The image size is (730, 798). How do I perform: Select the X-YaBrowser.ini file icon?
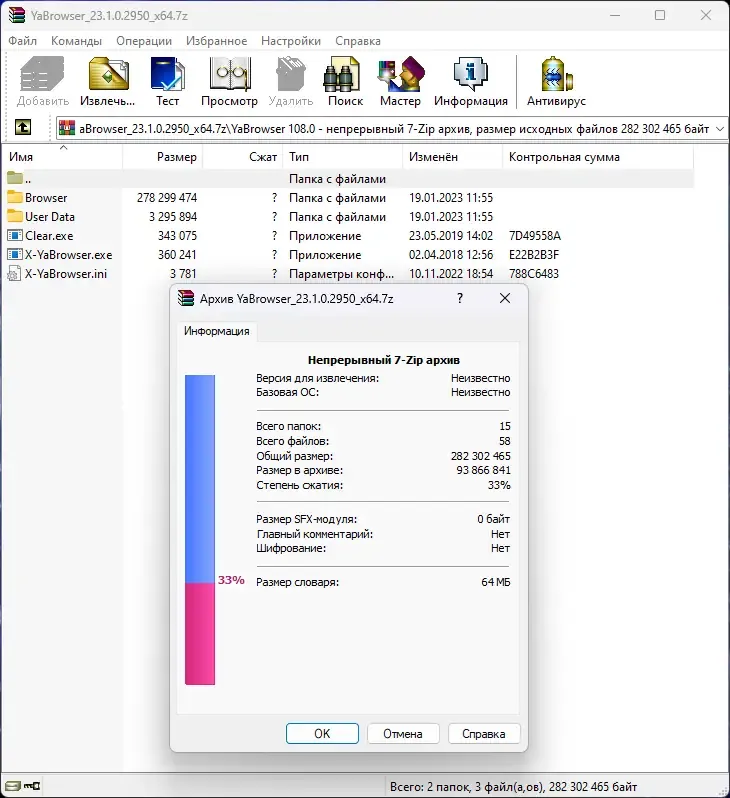tap(14, 273)
